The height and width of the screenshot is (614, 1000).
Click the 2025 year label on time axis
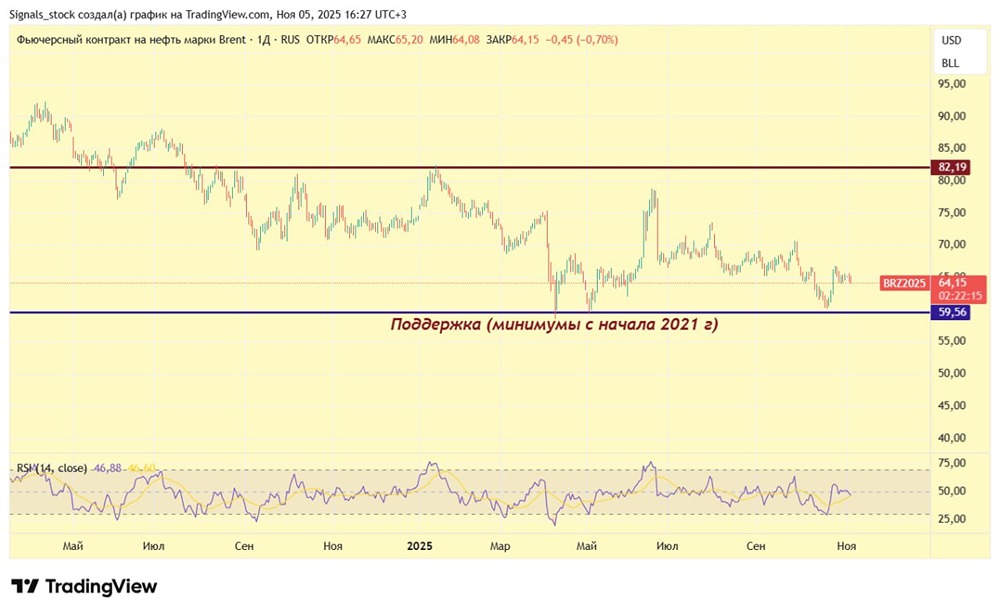click(x=420, y=546)
